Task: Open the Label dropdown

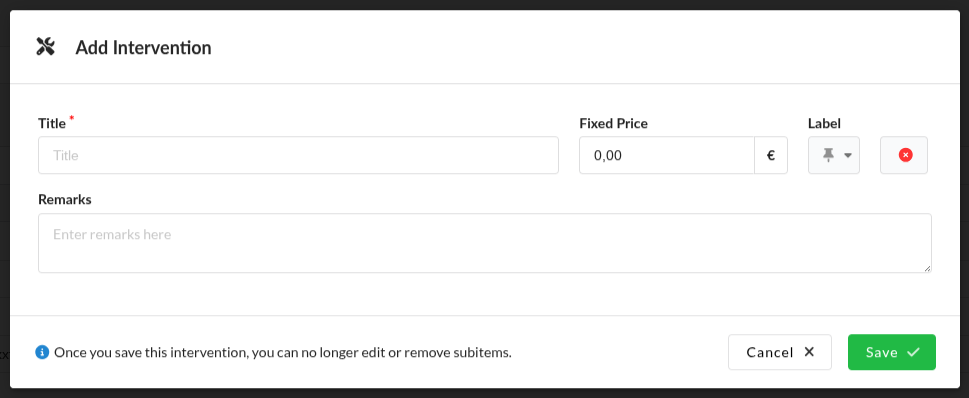Action: pyautogui.click(x=834, y=155)
